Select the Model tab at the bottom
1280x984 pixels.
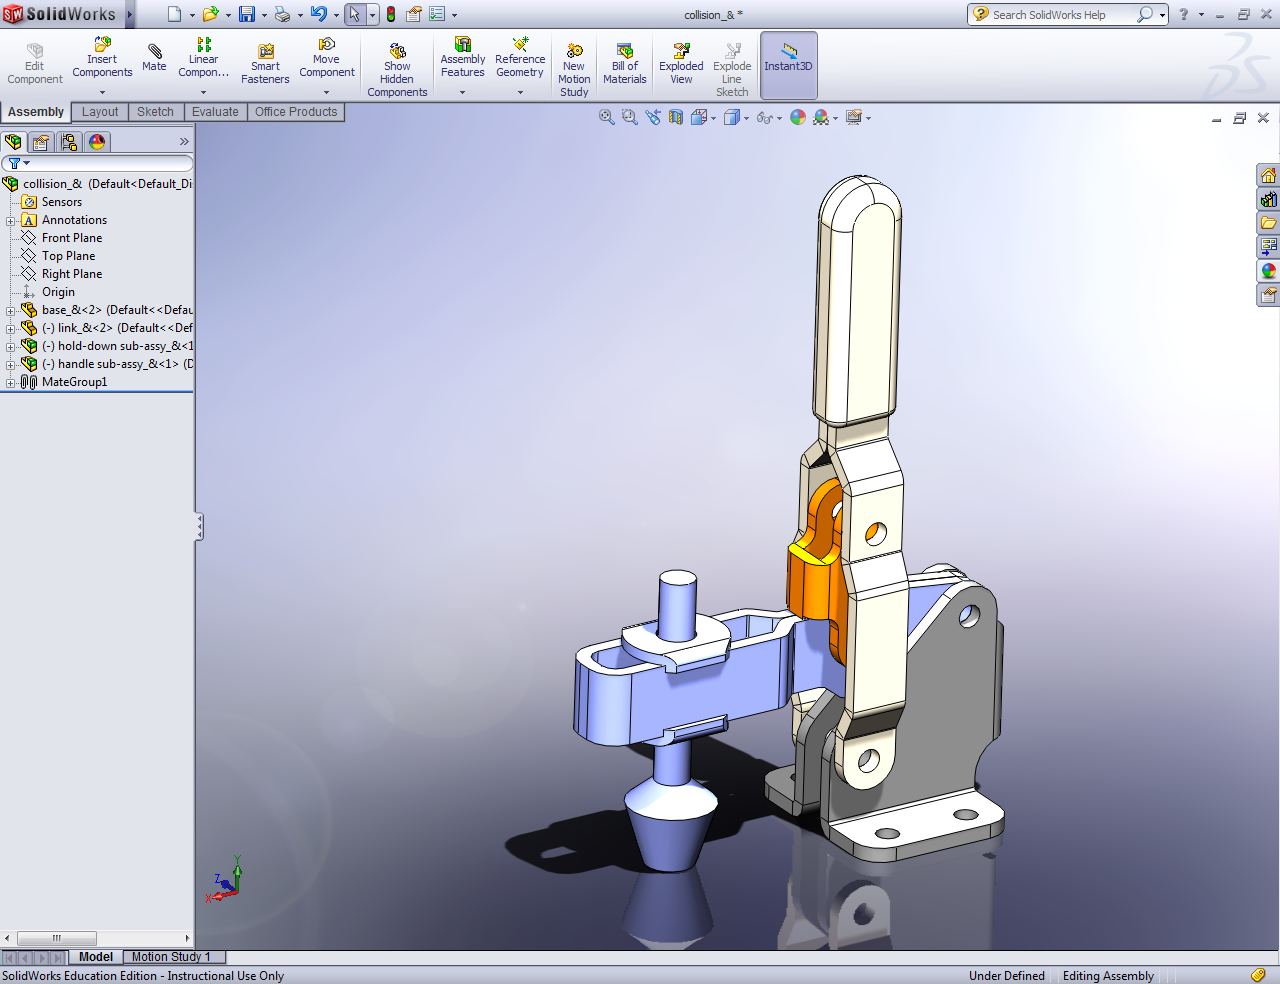click(x=96, y=957)
